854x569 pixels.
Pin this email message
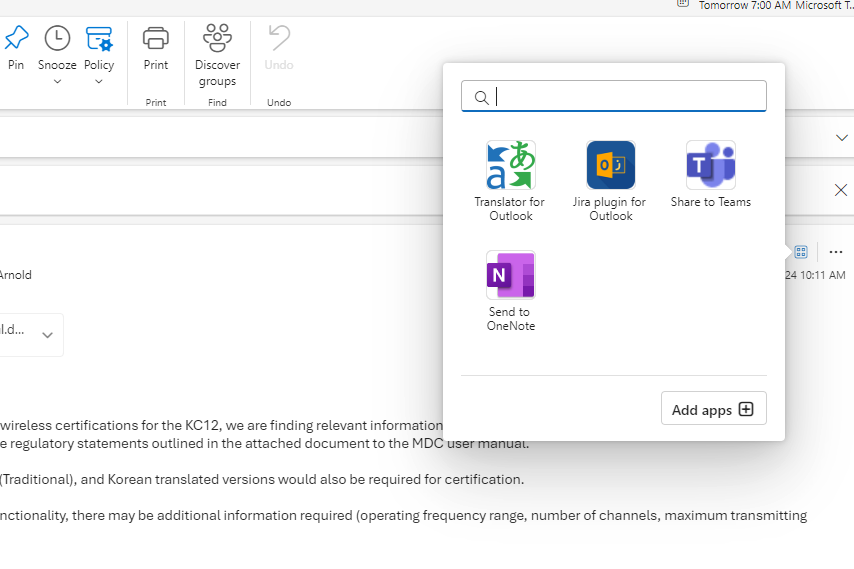[16, 48]
